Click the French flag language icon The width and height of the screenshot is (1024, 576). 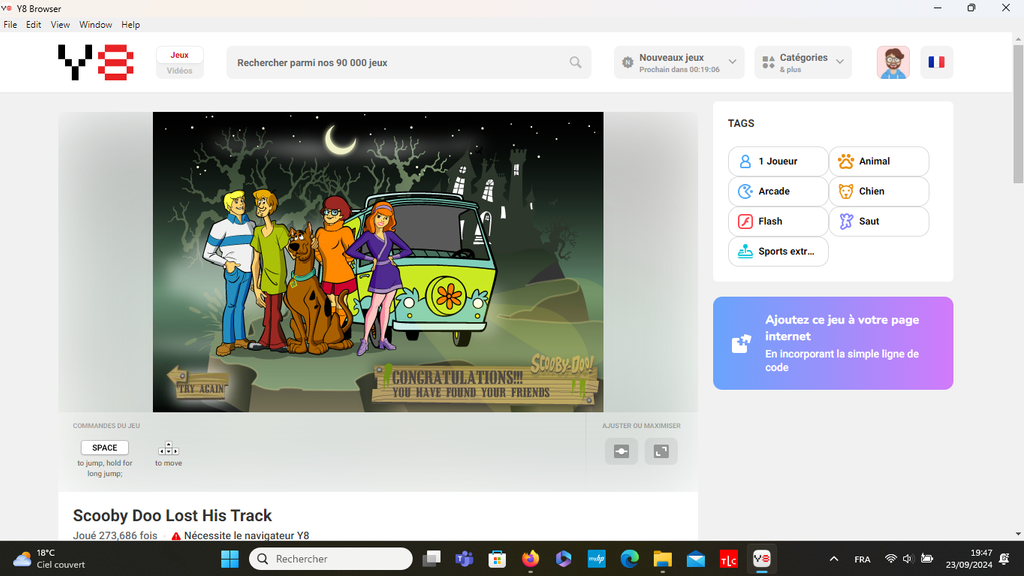tap(936, 62)
